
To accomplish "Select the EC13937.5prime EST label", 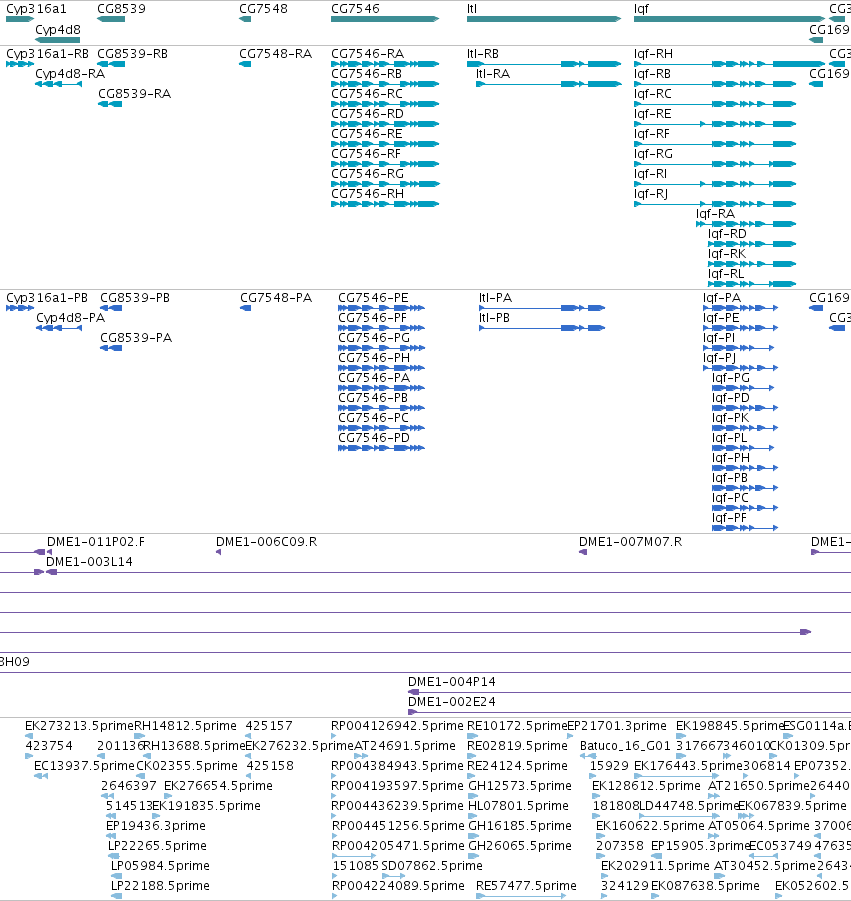I will pyautogui.click(x=84, y=766).
